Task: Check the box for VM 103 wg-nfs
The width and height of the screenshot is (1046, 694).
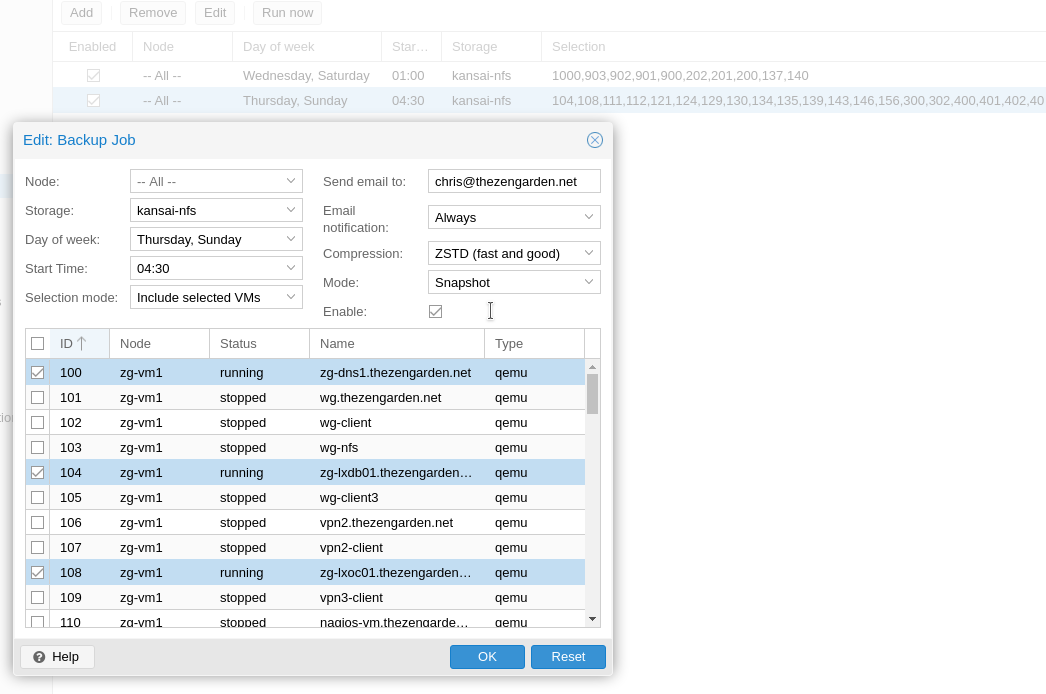Action: pos(37,448)
